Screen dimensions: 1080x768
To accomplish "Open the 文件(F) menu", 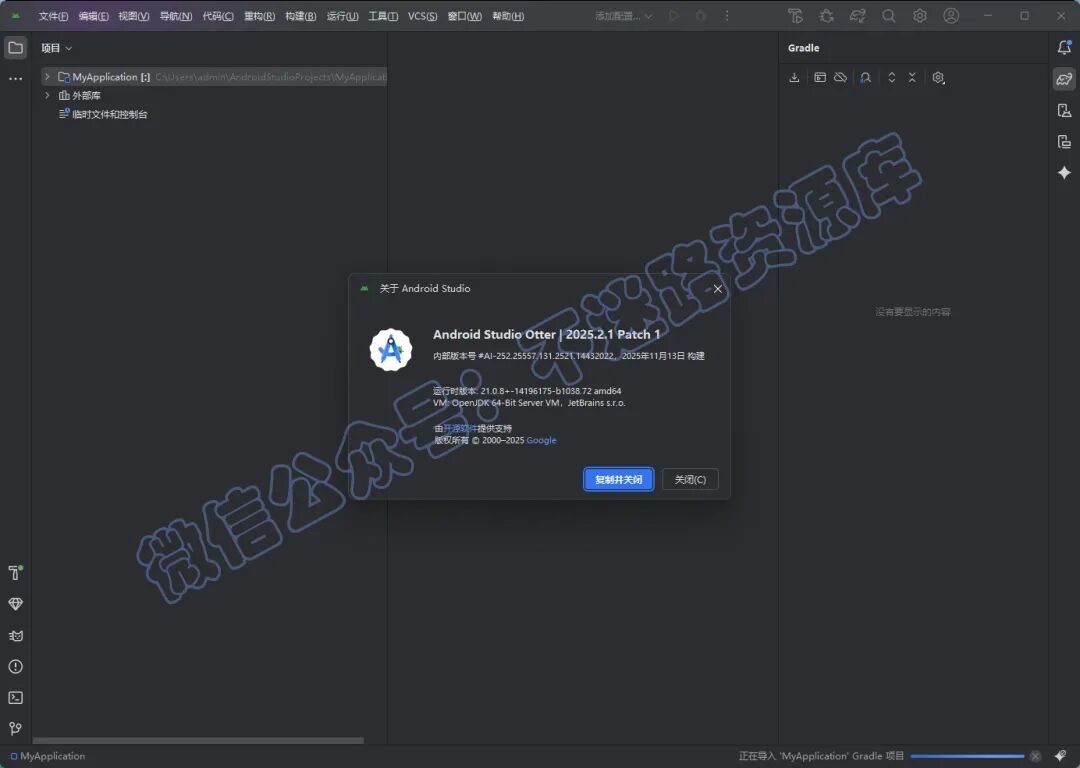I will (53, 16).
